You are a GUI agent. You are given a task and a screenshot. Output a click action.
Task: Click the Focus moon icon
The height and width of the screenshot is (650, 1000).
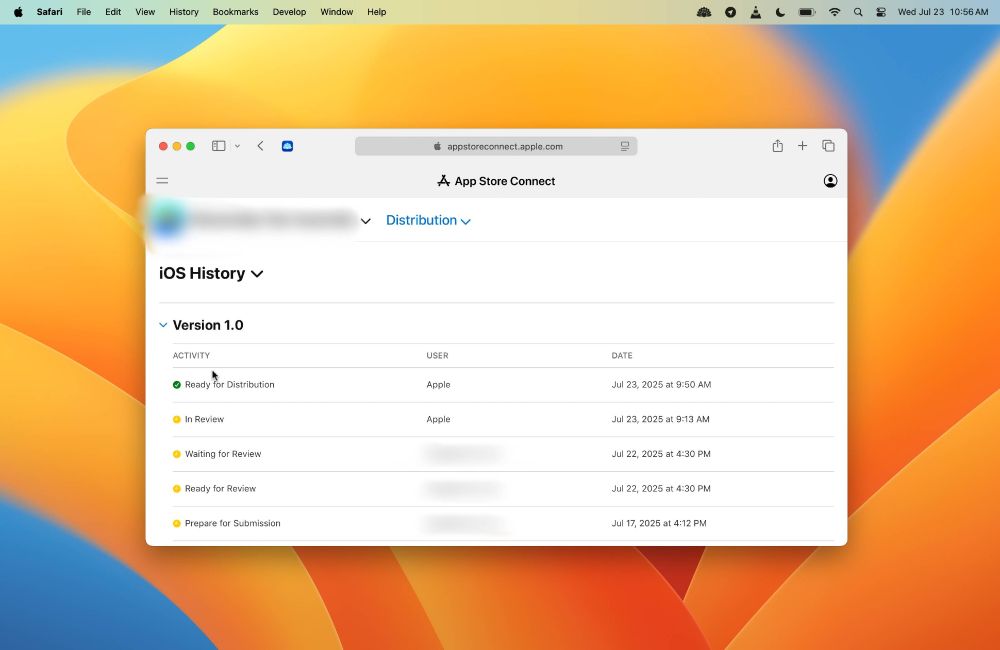[x=780, y=11]
